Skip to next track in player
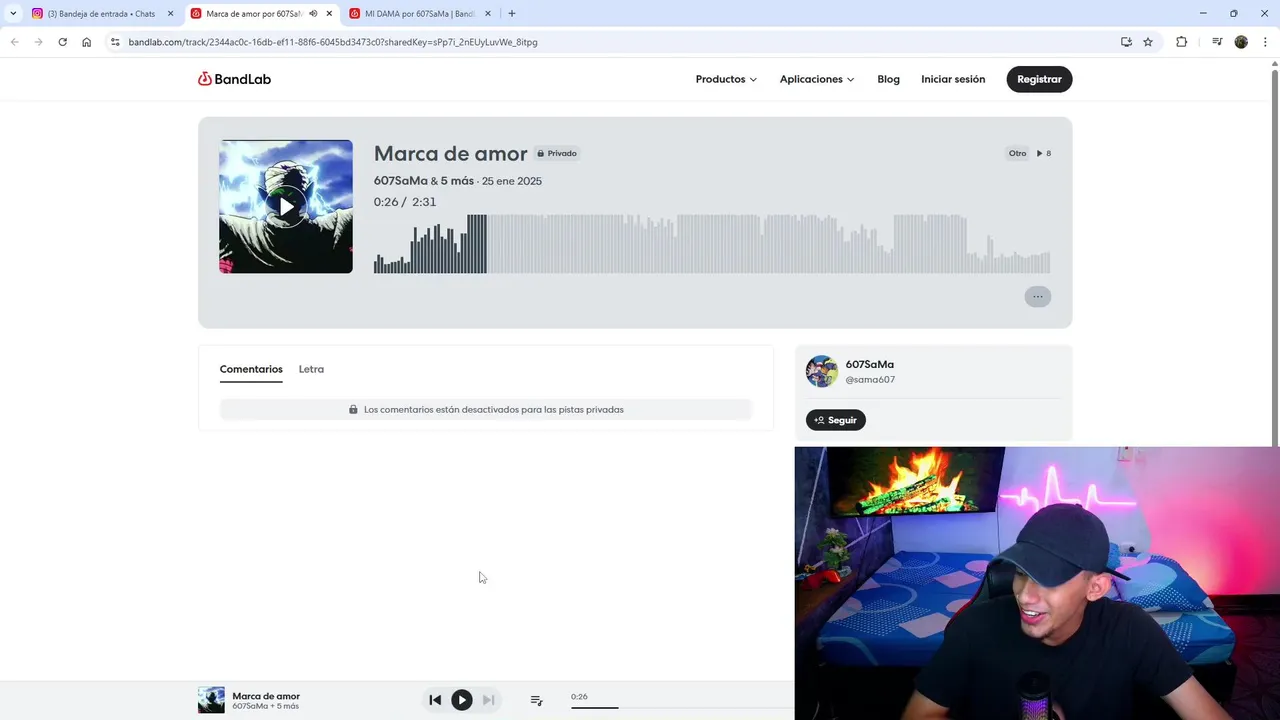This screenshot has height=720, width=1280. 489,700
